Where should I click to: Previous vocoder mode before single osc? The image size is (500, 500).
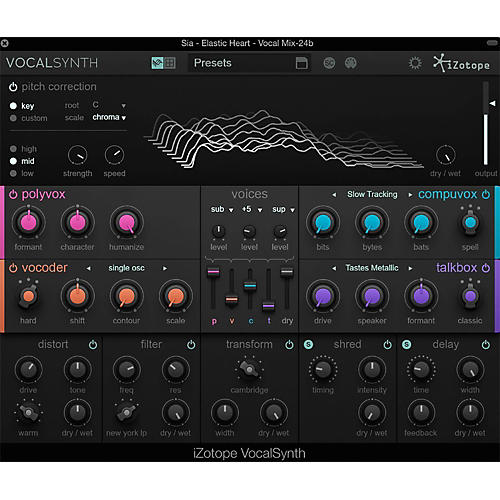point(88,268)
